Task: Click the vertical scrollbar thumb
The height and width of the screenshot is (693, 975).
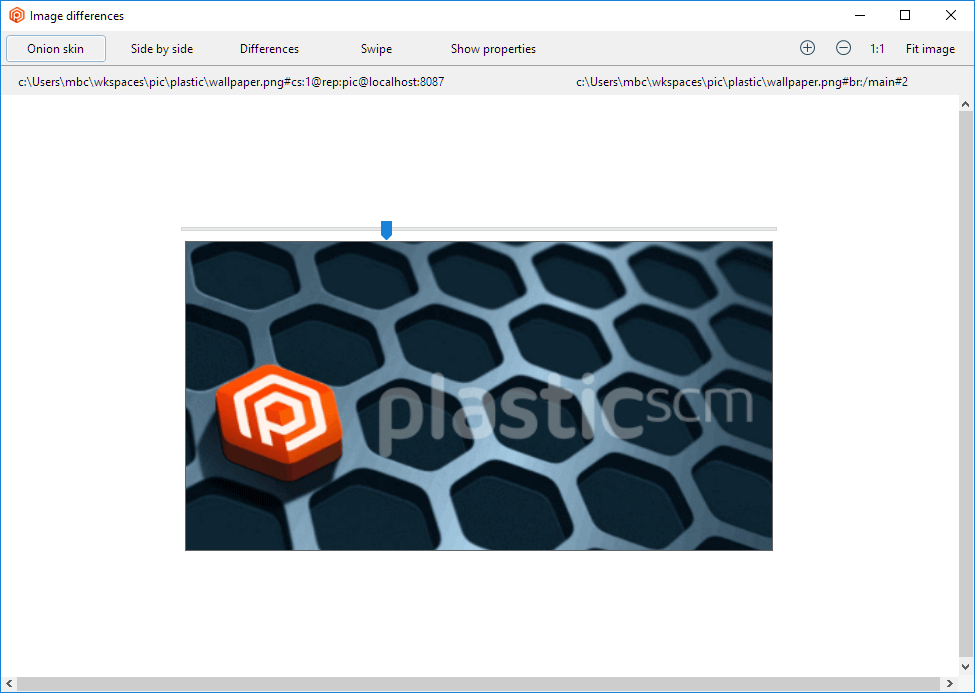Action: point(966,383)
